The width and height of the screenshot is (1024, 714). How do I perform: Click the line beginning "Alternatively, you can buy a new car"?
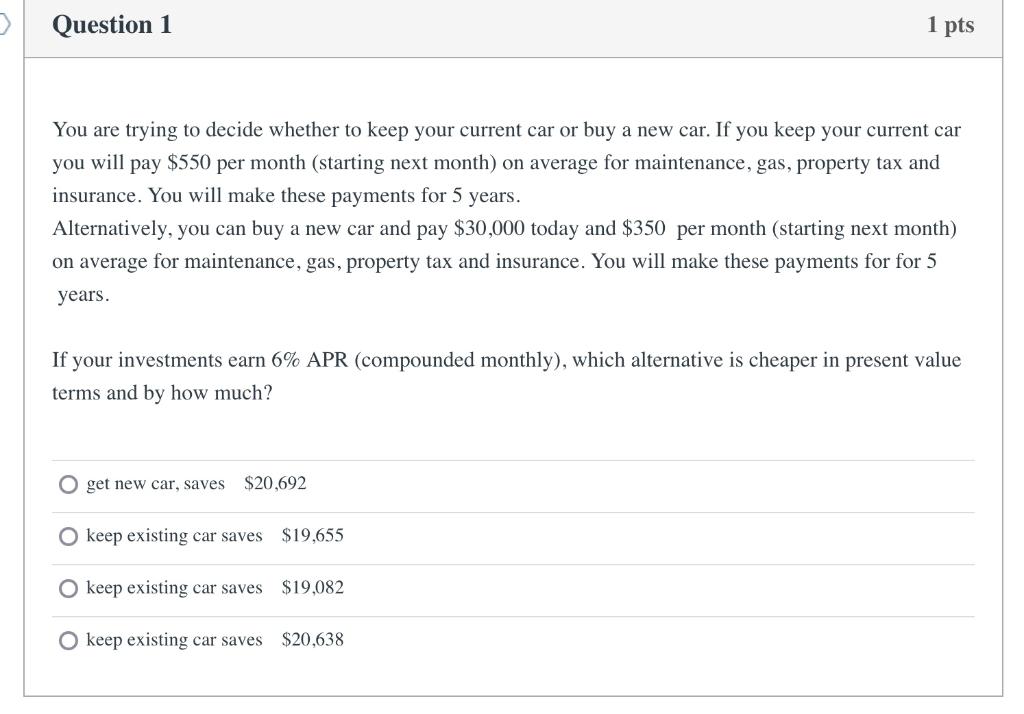pyautogui.click(x=504, y=229)
